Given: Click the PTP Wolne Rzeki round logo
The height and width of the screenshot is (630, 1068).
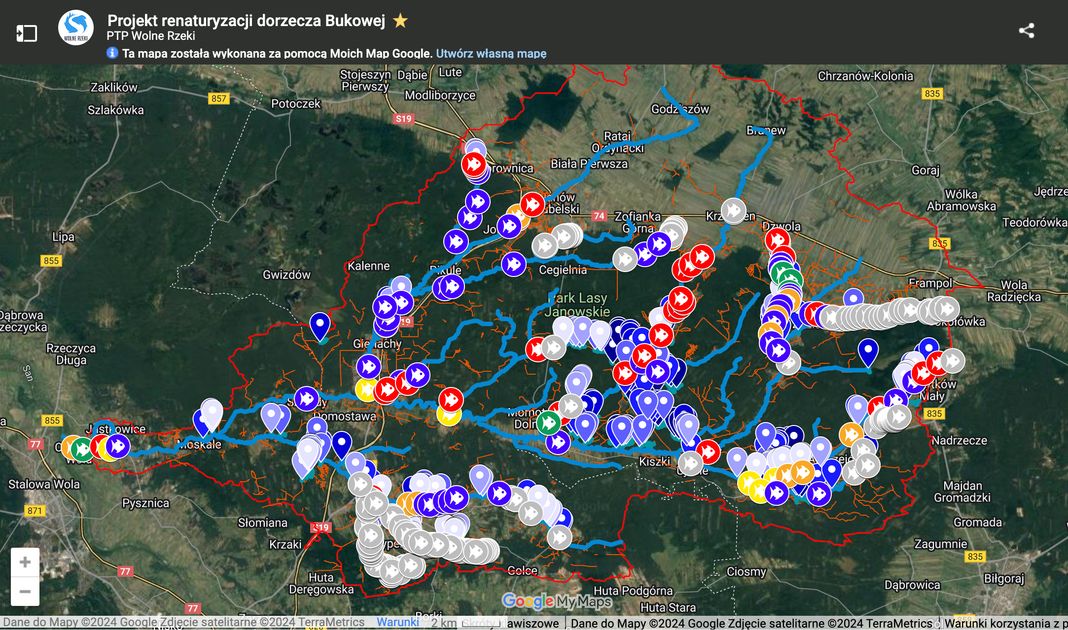Looking at the screenshot, I should click(x=76, y=28).
